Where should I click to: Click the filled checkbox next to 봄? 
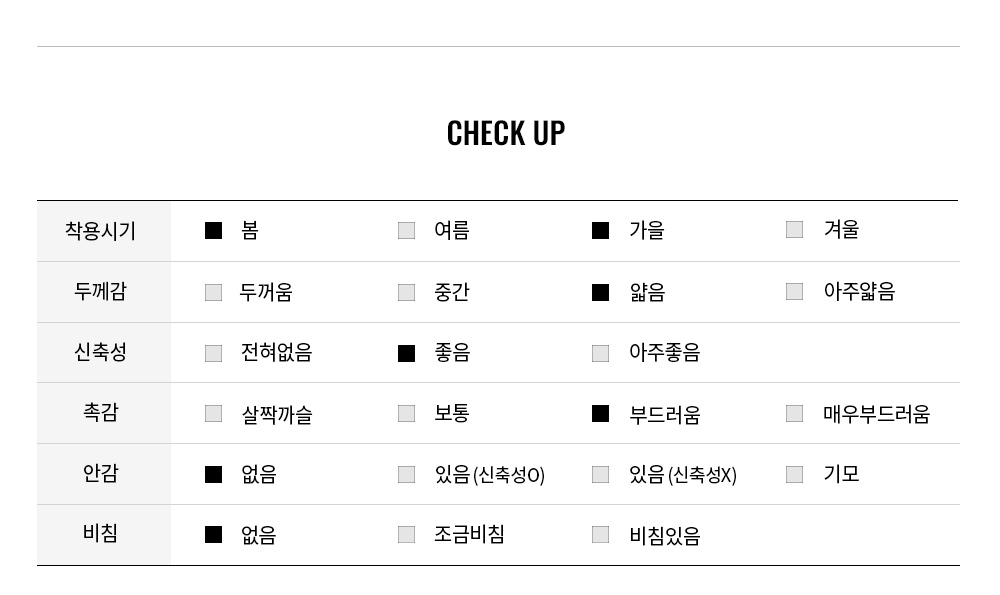click(213, 230)
